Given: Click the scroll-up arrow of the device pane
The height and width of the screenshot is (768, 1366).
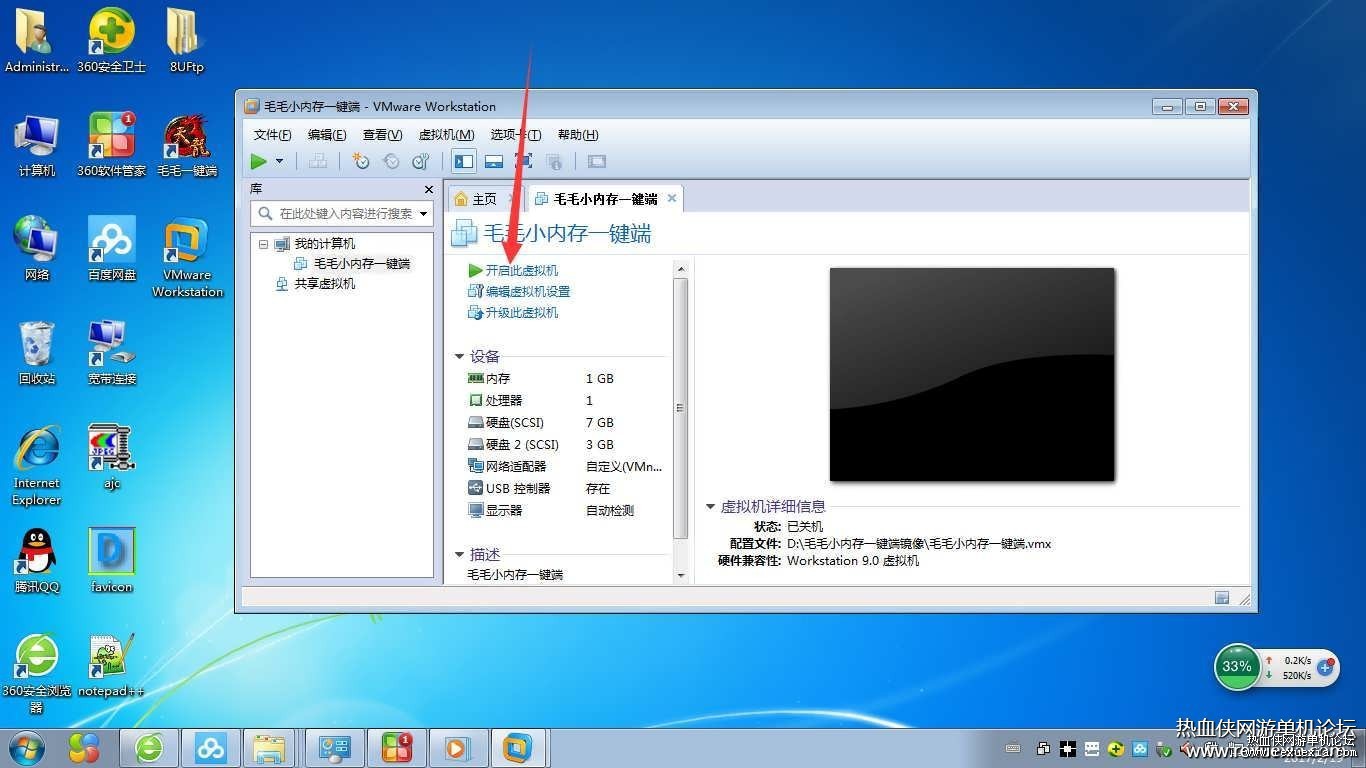Looking at the screenshot, I should coord(681,269).
